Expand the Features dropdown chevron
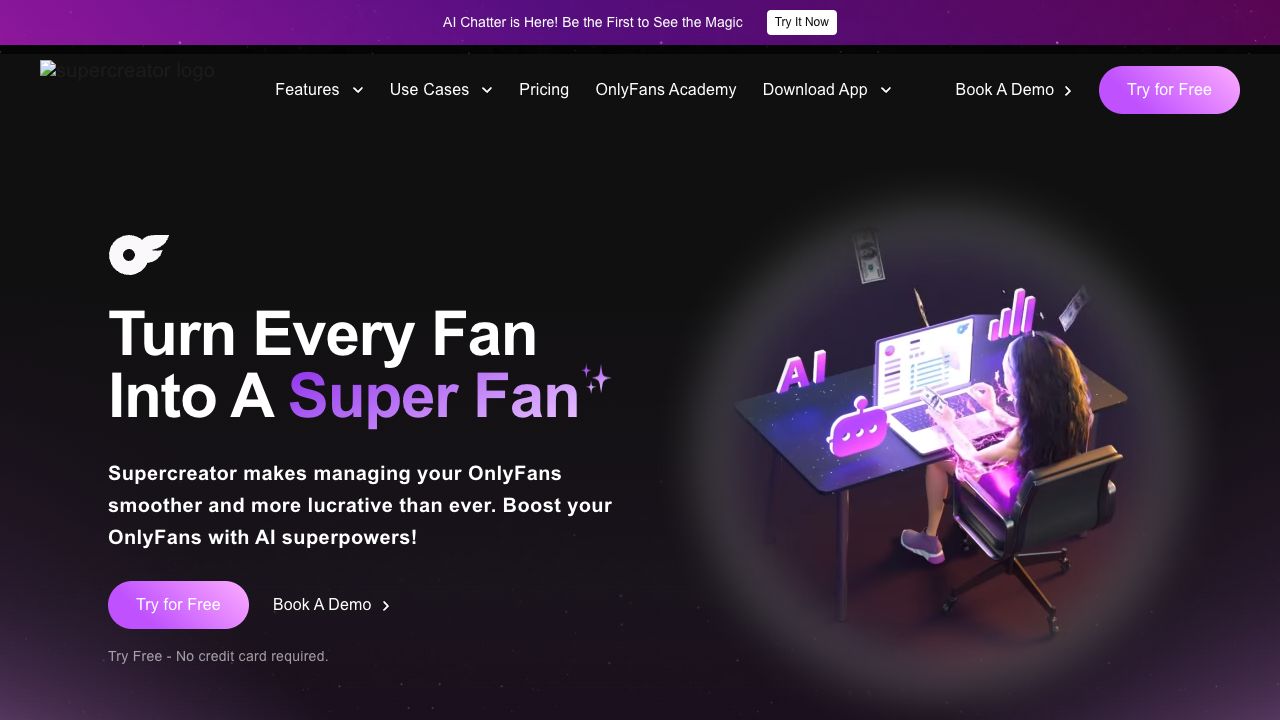 point(357,90)
